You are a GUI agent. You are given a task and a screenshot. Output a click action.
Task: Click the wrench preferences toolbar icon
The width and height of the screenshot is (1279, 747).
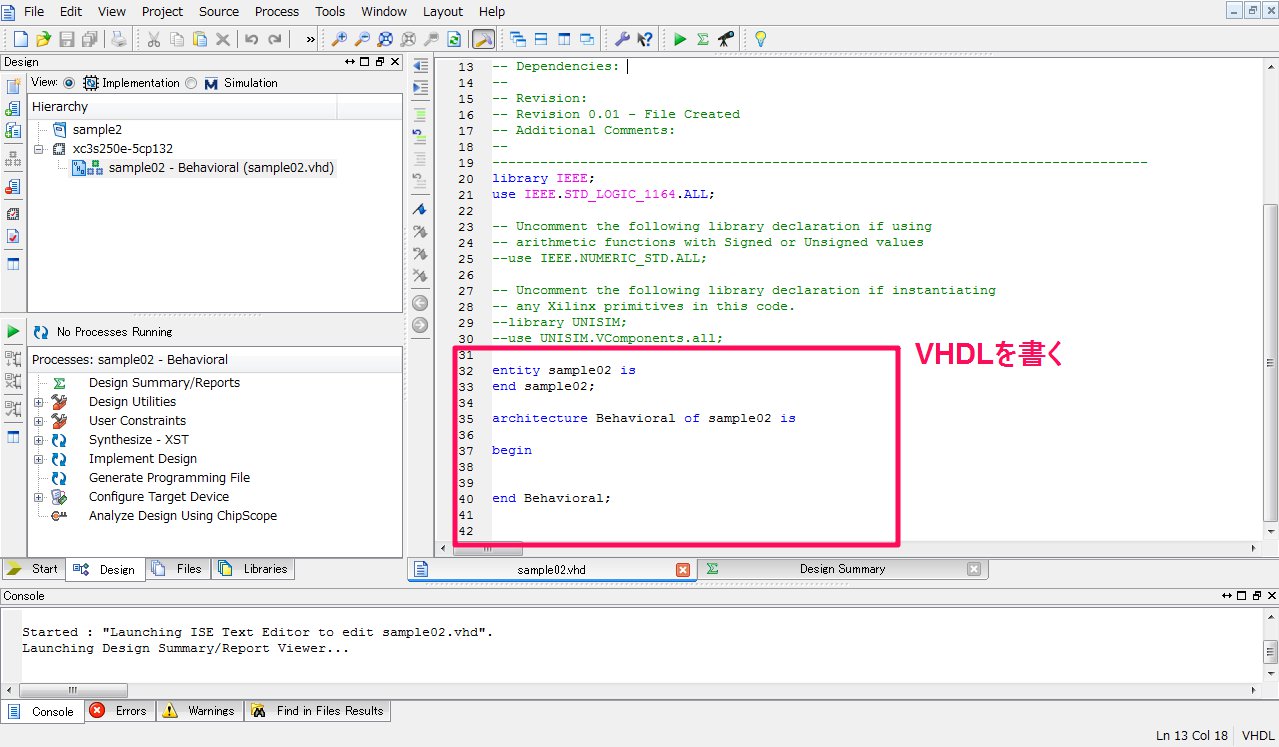pos(621,39)
